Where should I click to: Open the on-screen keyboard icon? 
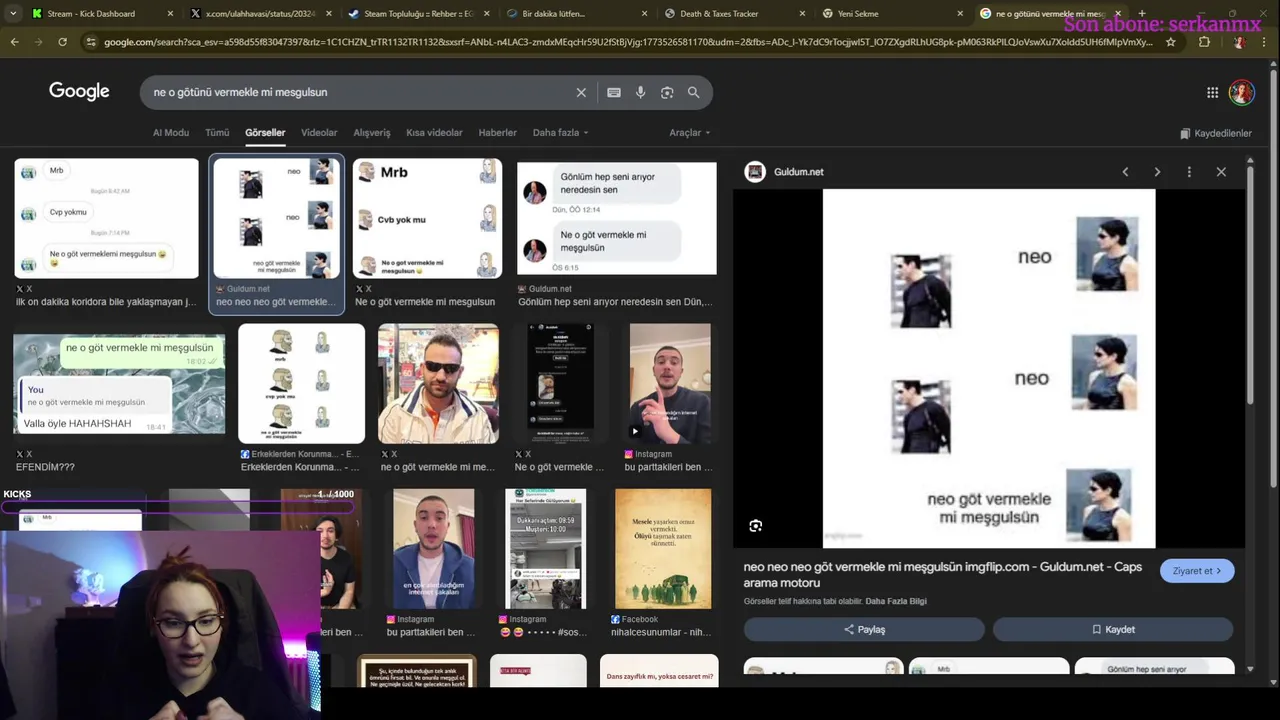click(x=614, y=92)
